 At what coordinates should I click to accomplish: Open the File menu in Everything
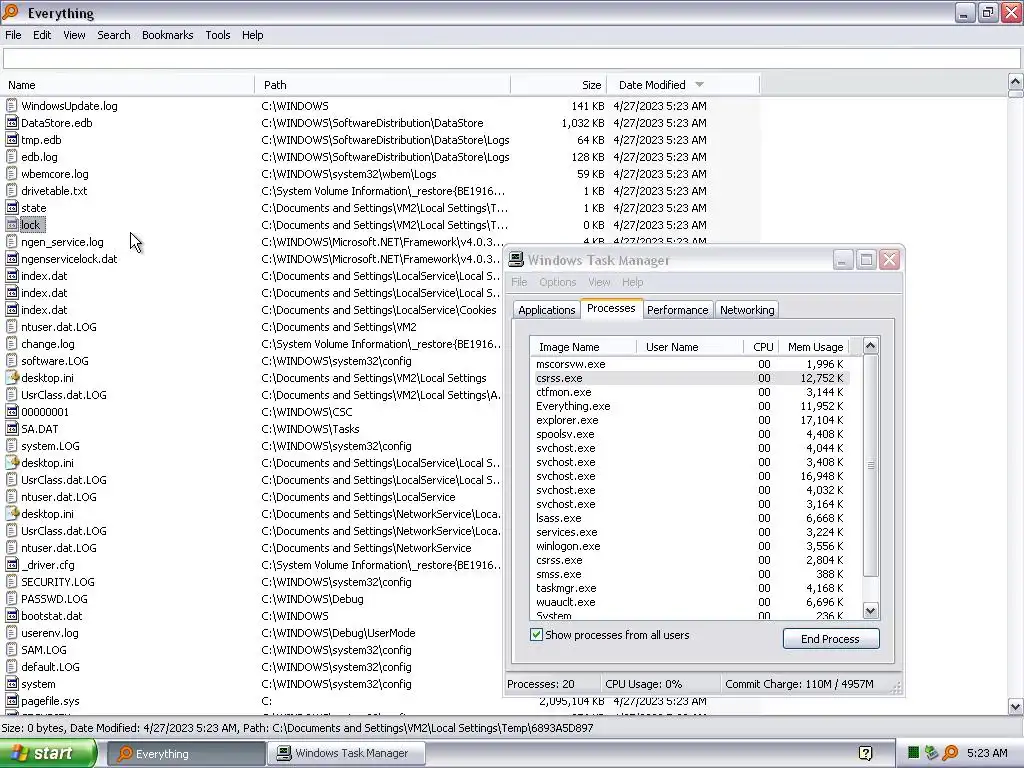[x=13, y=35]
